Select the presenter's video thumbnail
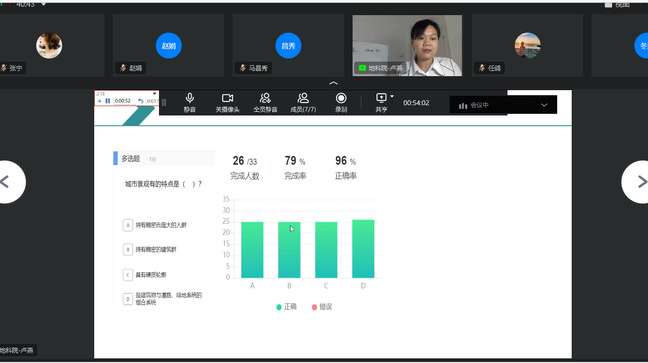 [407, 45]
